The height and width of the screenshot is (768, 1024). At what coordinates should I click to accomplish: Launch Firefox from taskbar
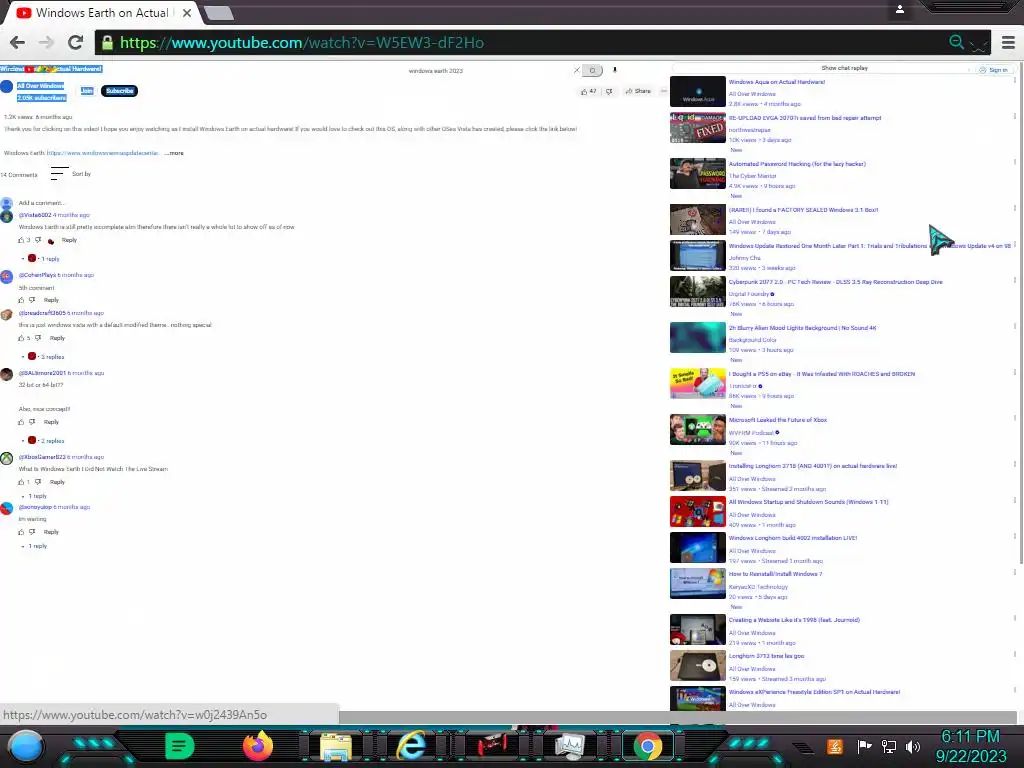coord(258,746)
